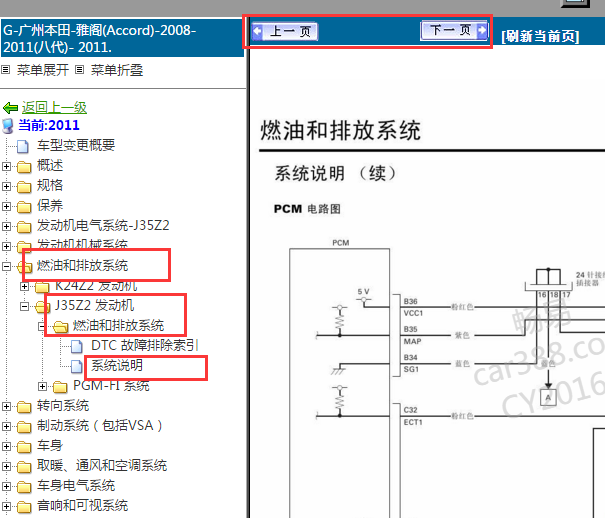Expand 发动机机械系统 node
This screenshot has height=518, width=605.
(x=6, y=246)
